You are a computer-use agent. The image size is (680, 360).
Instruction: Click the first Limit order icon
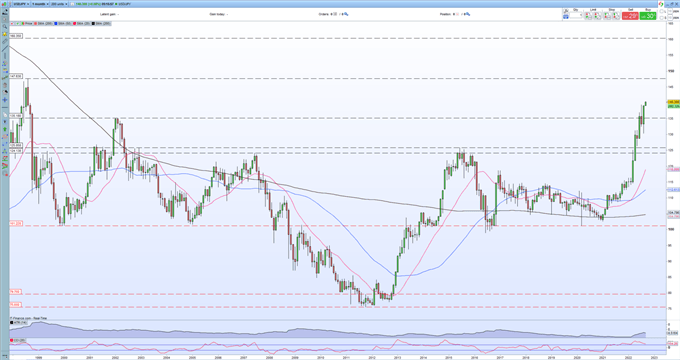click(588, 16)
